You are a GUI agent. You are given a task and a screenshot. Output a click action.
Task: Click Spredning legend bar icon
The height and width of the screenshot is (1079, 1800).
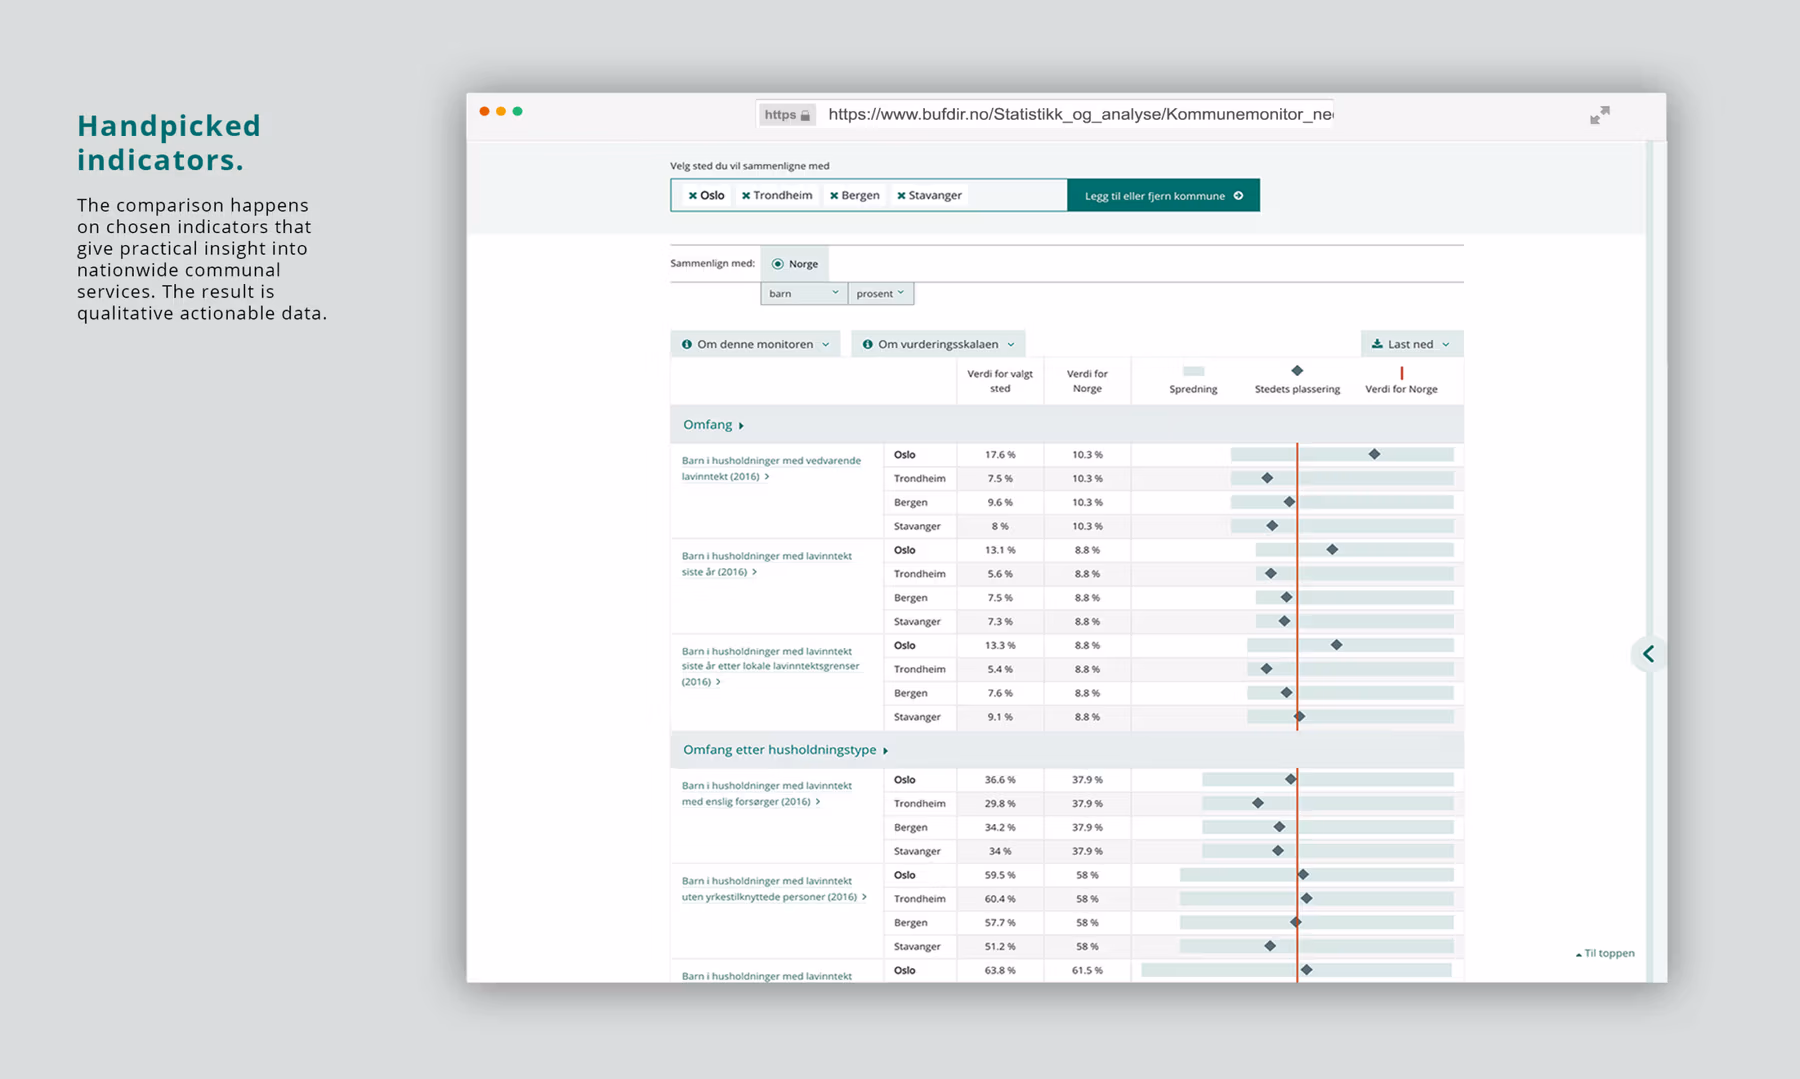(1193, 371)
